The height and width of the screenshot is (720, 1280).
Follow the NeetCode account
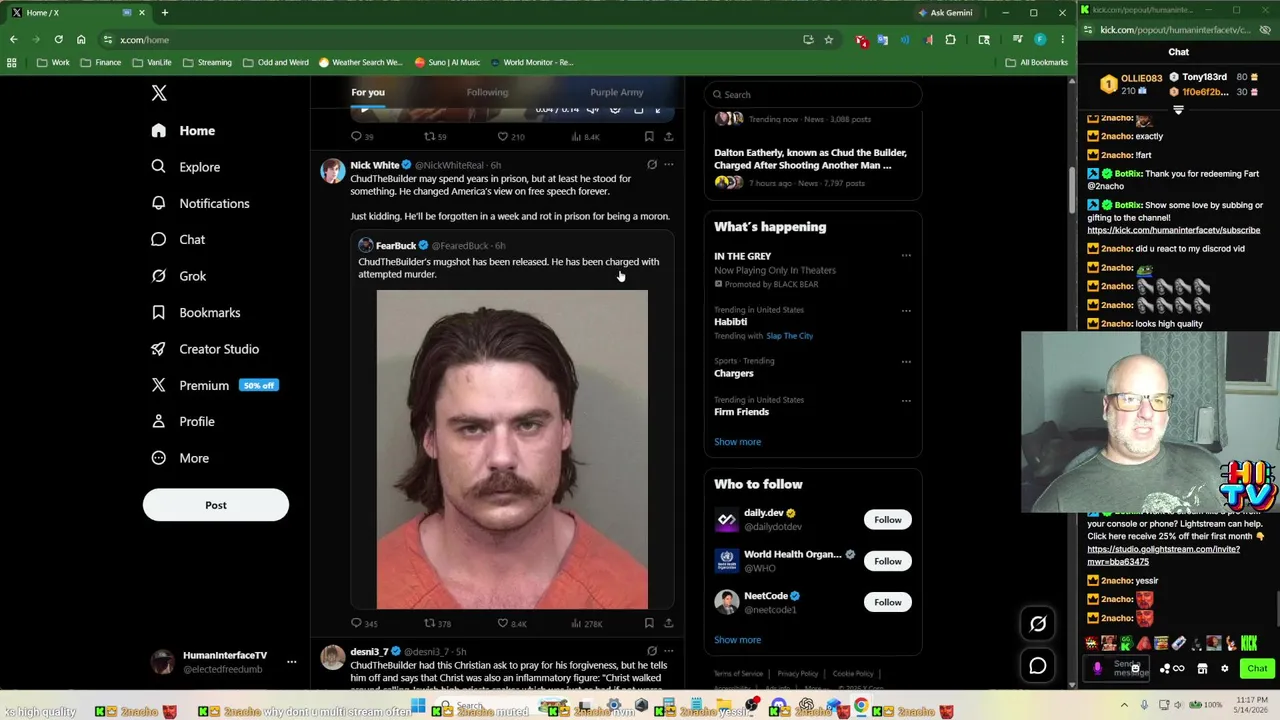(887, 602)
